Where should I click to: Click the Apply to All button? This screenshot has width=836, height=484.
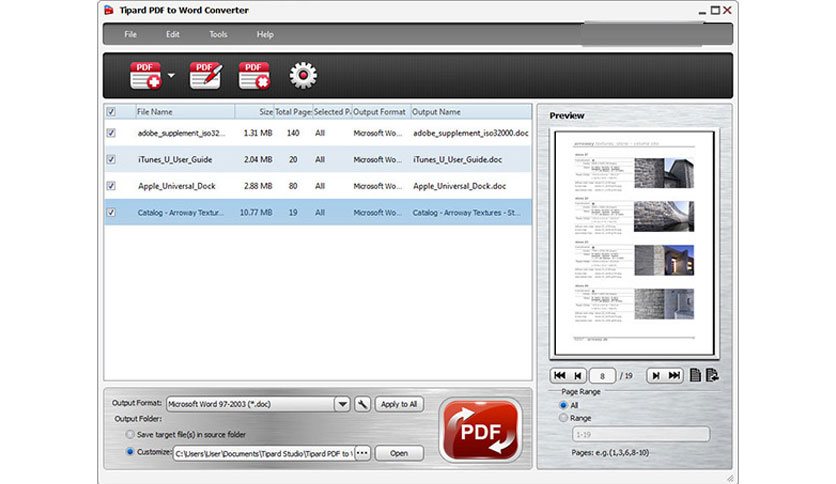399,404
